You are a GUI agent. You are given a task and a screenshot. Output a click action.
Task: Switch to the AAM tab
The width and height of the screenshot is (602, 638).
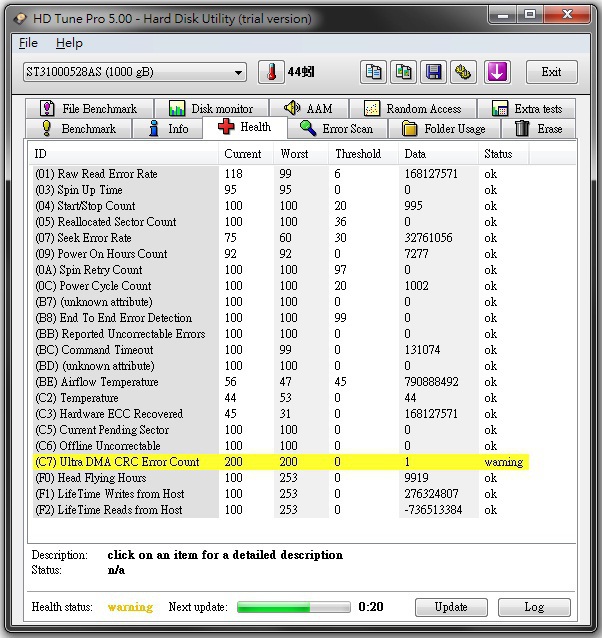click(308, 109)
